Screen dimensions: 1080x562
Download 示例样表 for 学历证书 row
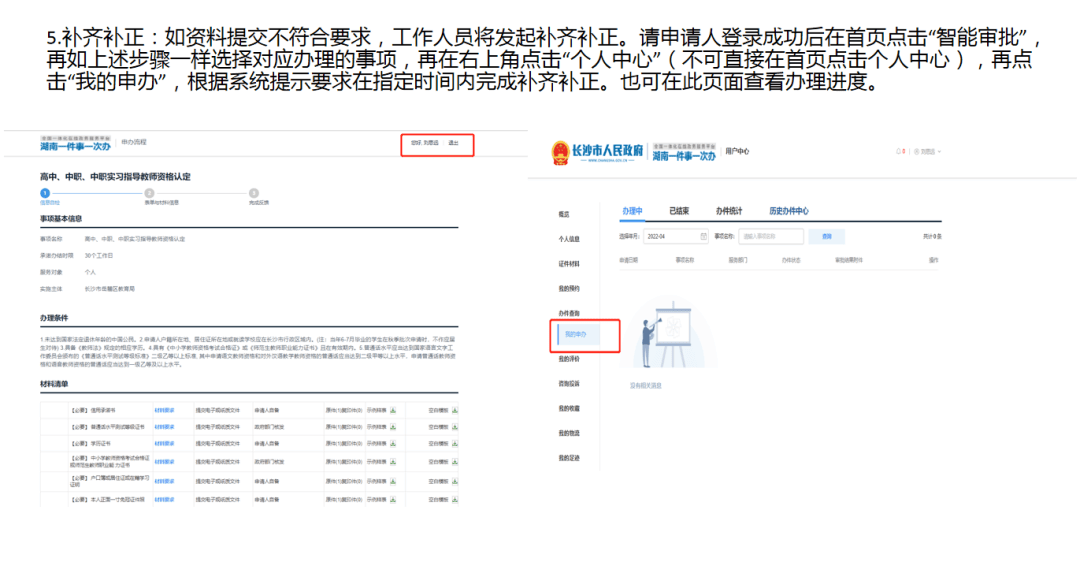393,444
